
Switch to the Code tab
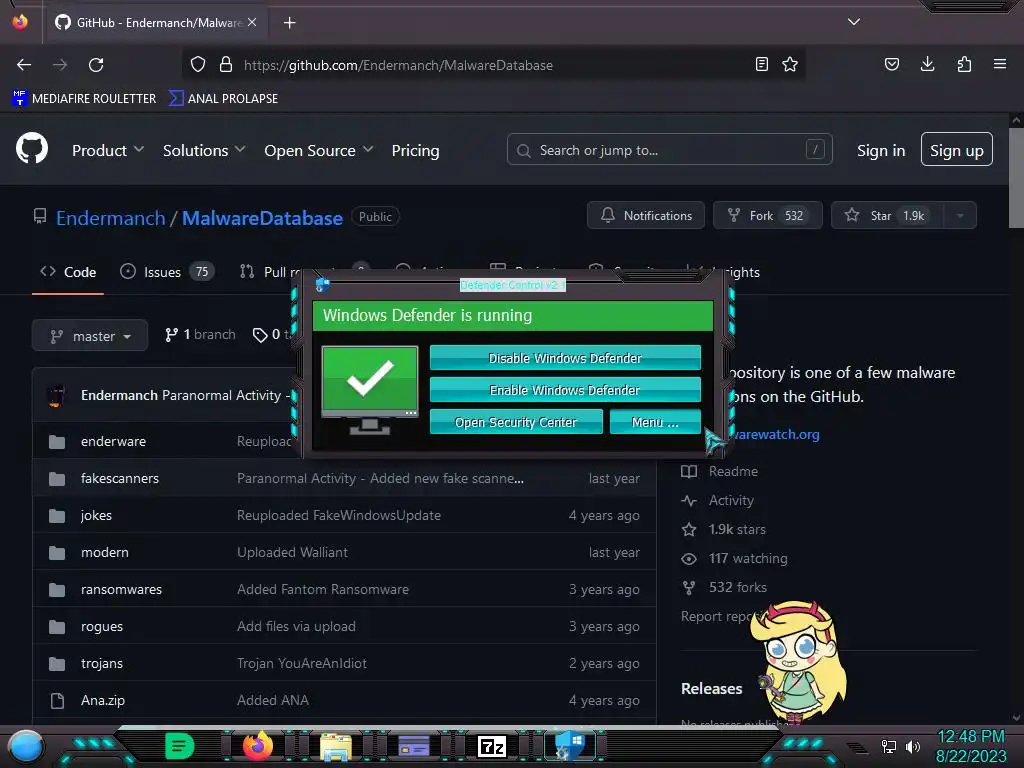pos(68,272)
